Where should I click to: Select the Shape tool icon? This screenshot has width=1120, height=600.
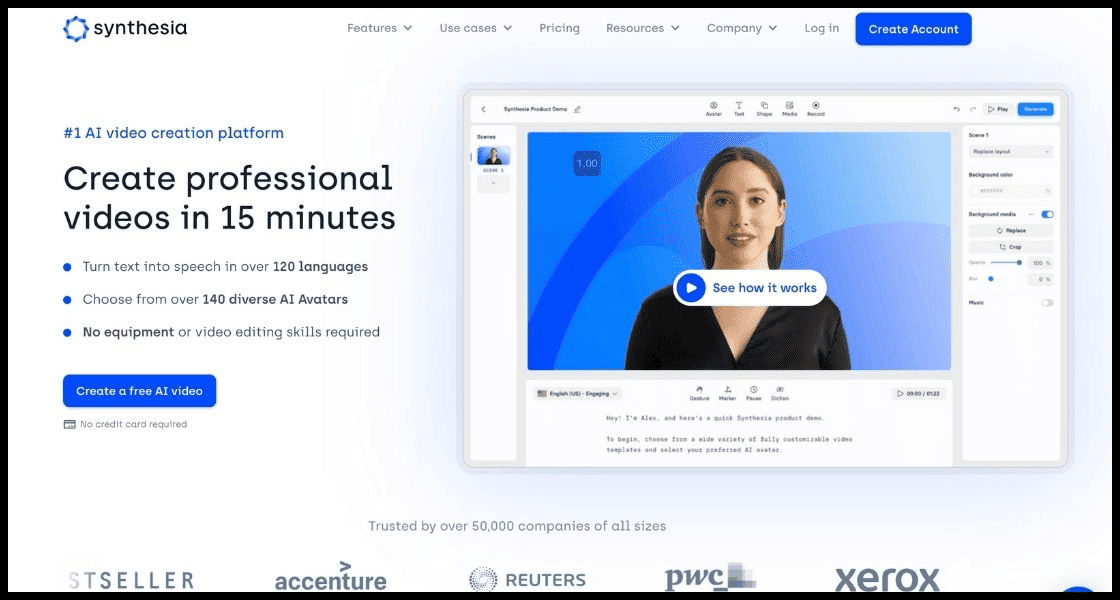(x=764, y=106)
